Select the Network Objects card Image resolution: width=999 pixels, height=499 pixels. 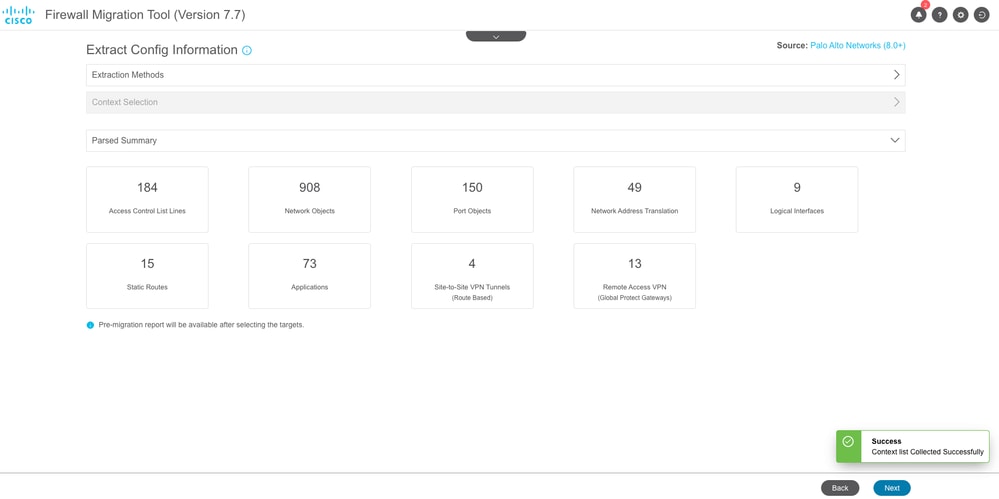tap(310, 199)
